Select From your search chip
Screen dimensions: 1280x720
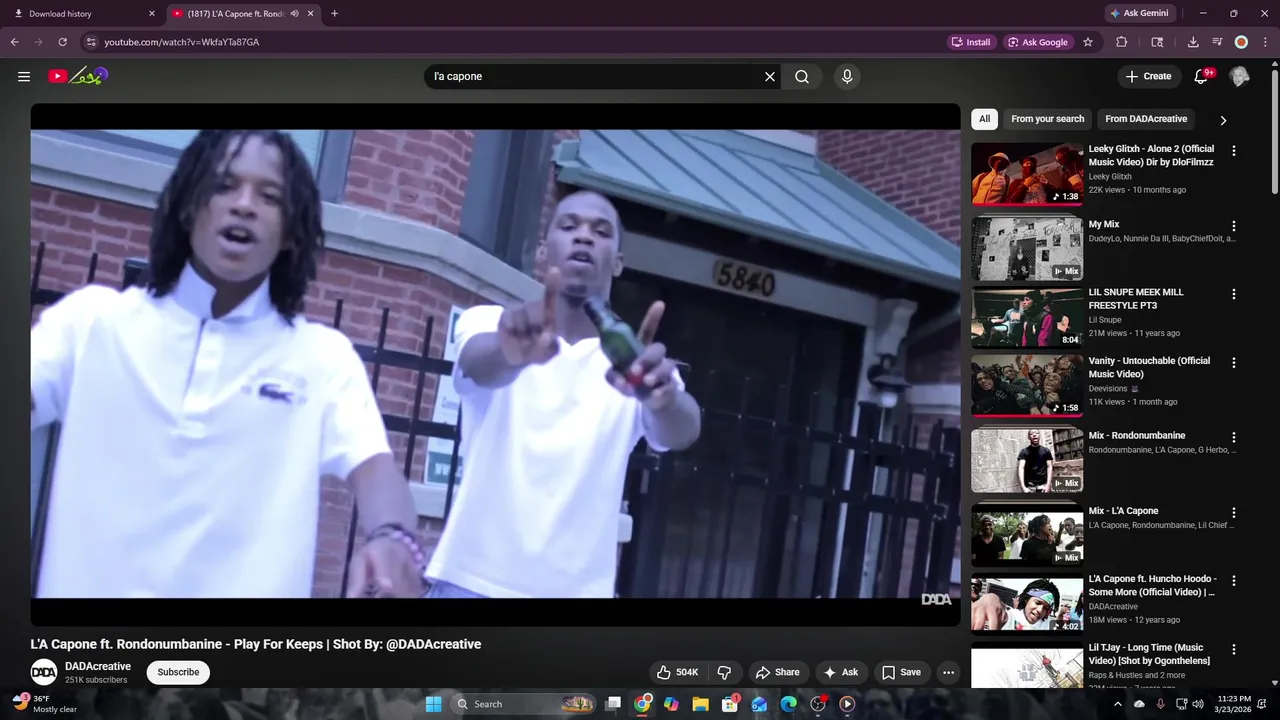(x=1047, y=119)
